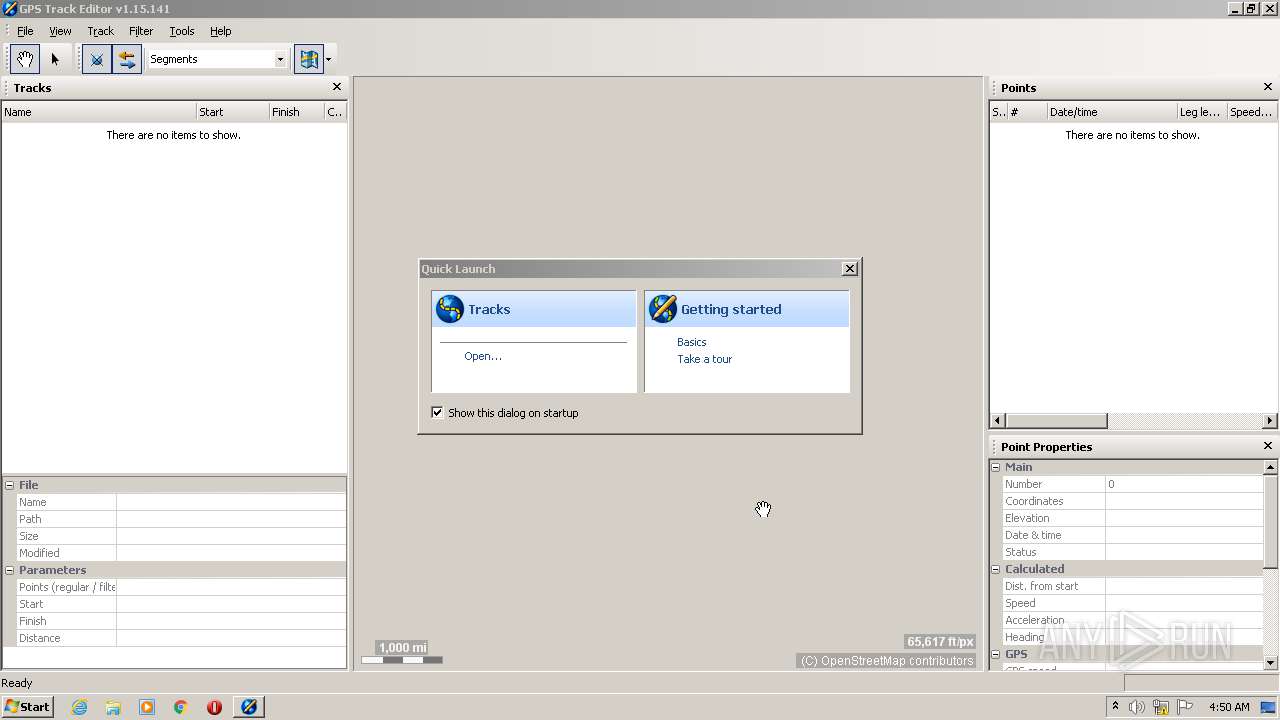The height and width of the screenshot is (720, 1280).
Task: Click the volume tray icon
Action: 1137,707
